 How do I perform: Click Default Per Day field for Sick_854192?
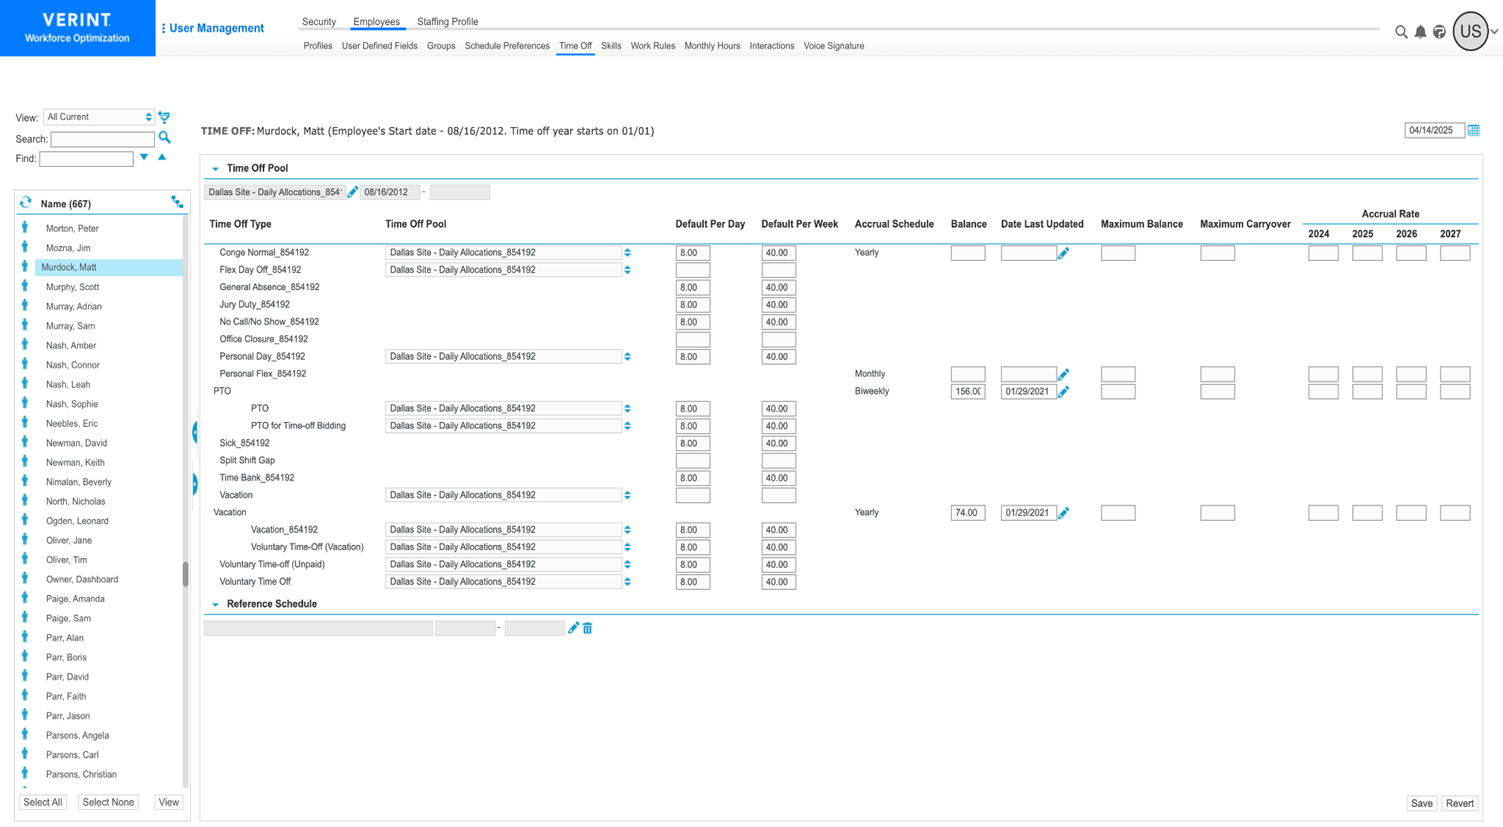[x=693, y=444]
